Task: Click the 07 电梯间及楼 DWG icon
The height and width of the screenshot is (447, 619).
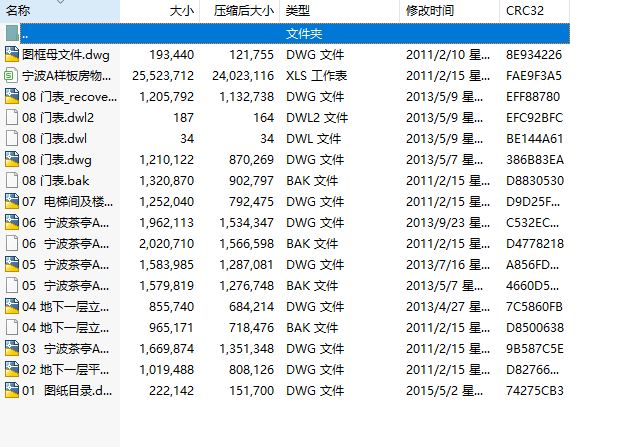Action: click(12, 202)
